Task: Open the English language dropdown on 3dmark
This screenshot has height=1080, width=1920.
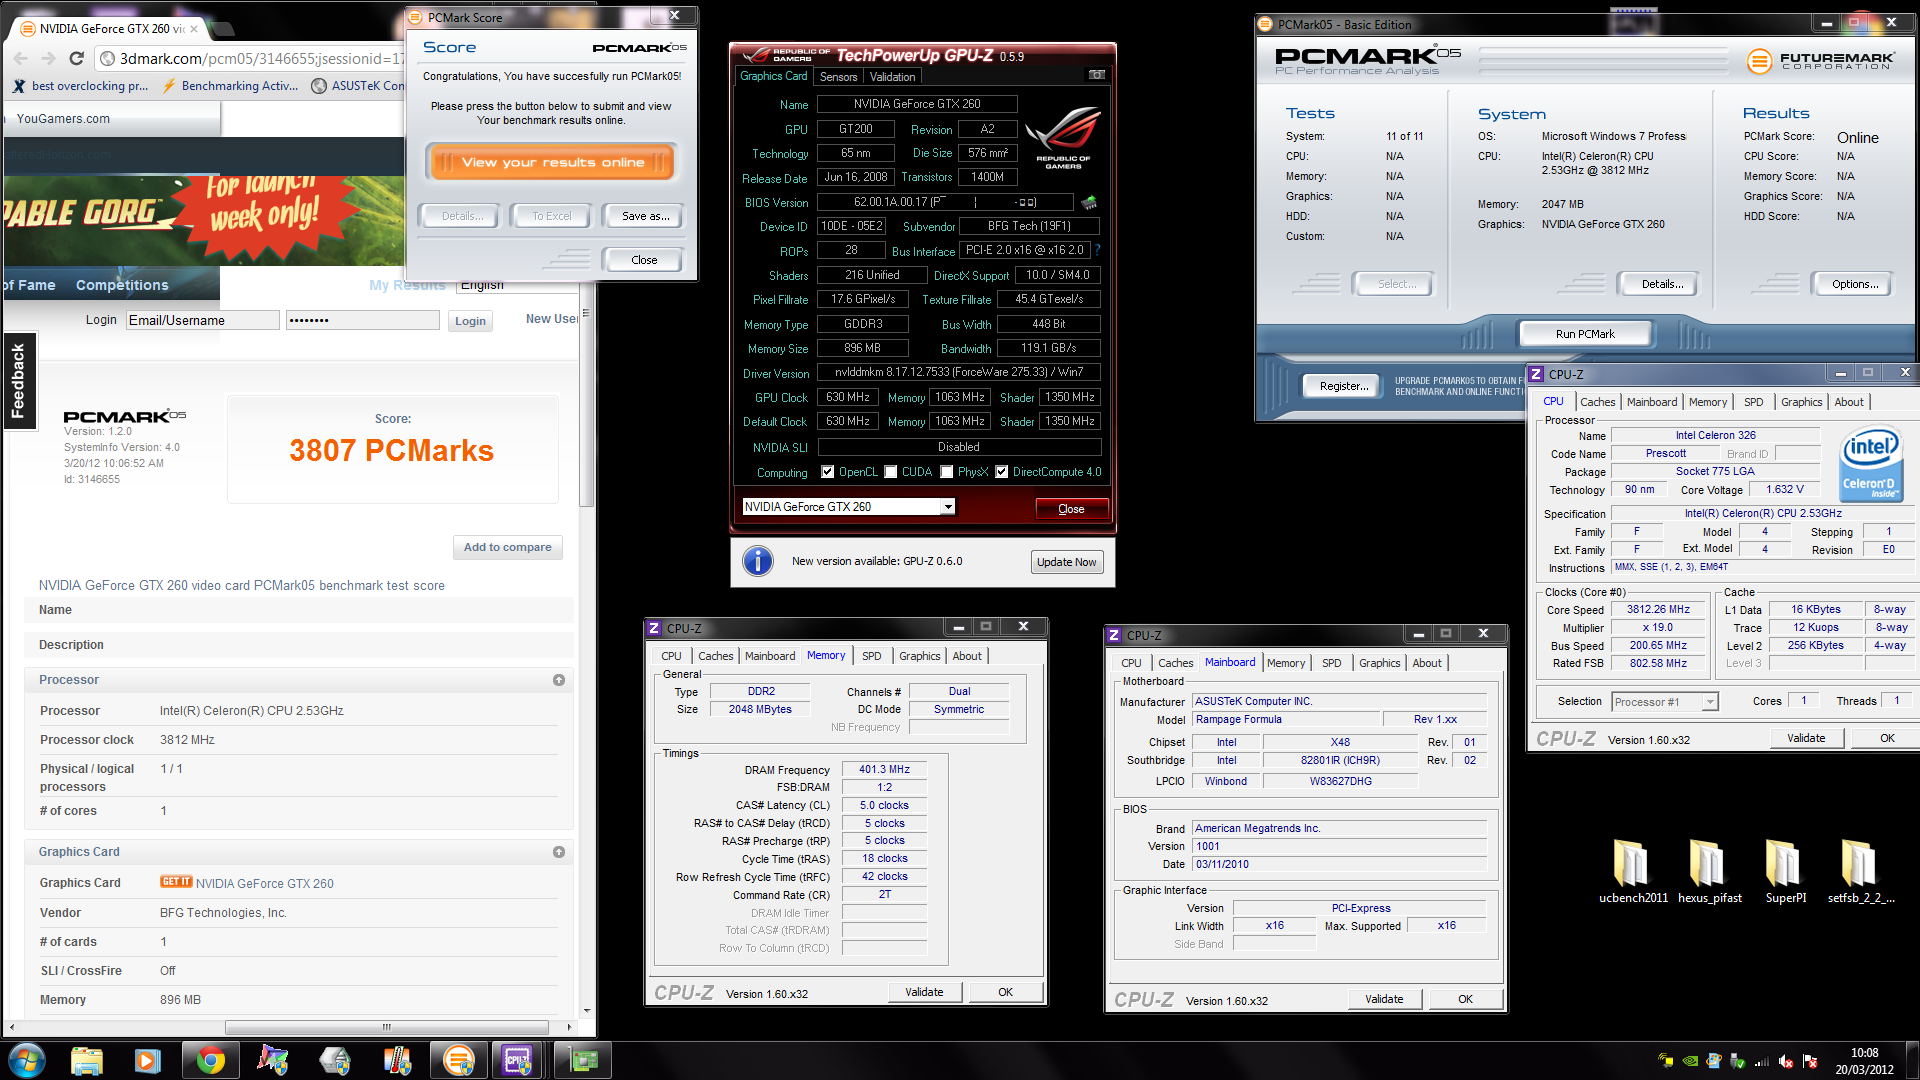Action: pyautogui.click(x=515, y=285)
